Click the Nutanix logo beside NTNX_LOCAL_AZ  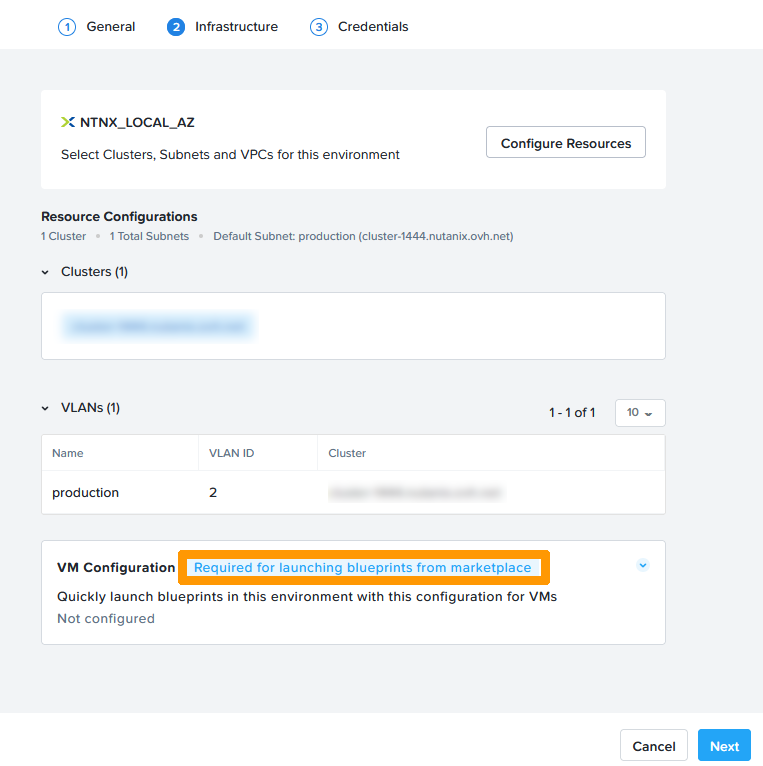68,122
